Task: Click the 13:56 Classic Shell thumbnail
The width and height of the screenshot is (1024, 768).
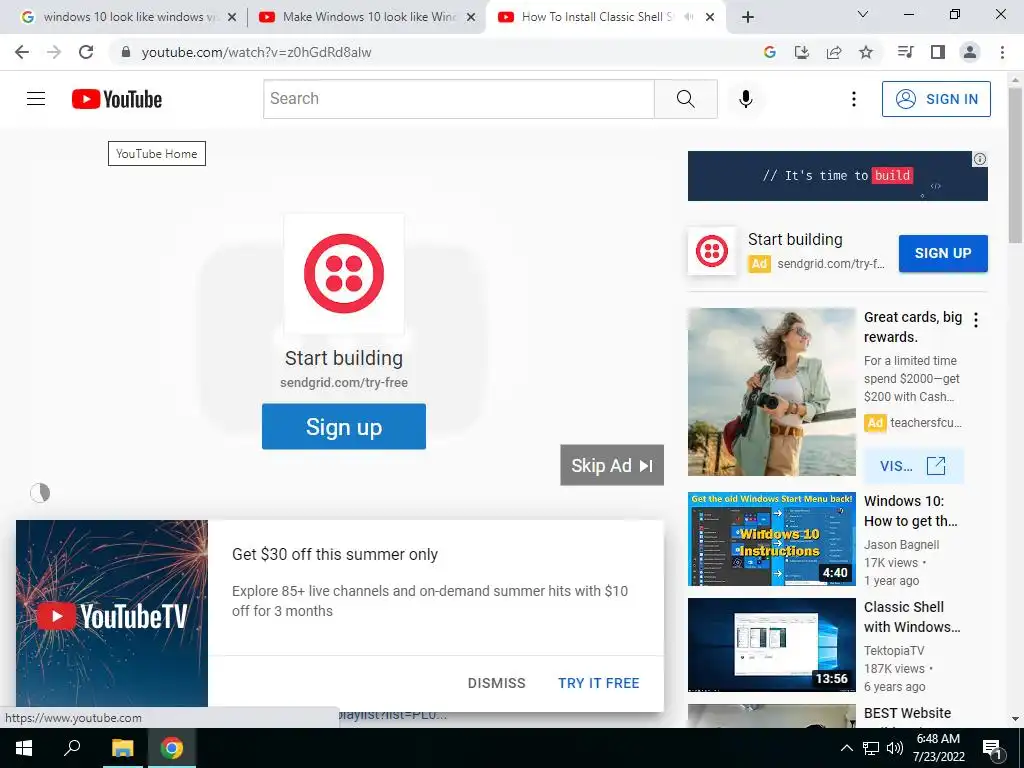Action: [771, 645]
